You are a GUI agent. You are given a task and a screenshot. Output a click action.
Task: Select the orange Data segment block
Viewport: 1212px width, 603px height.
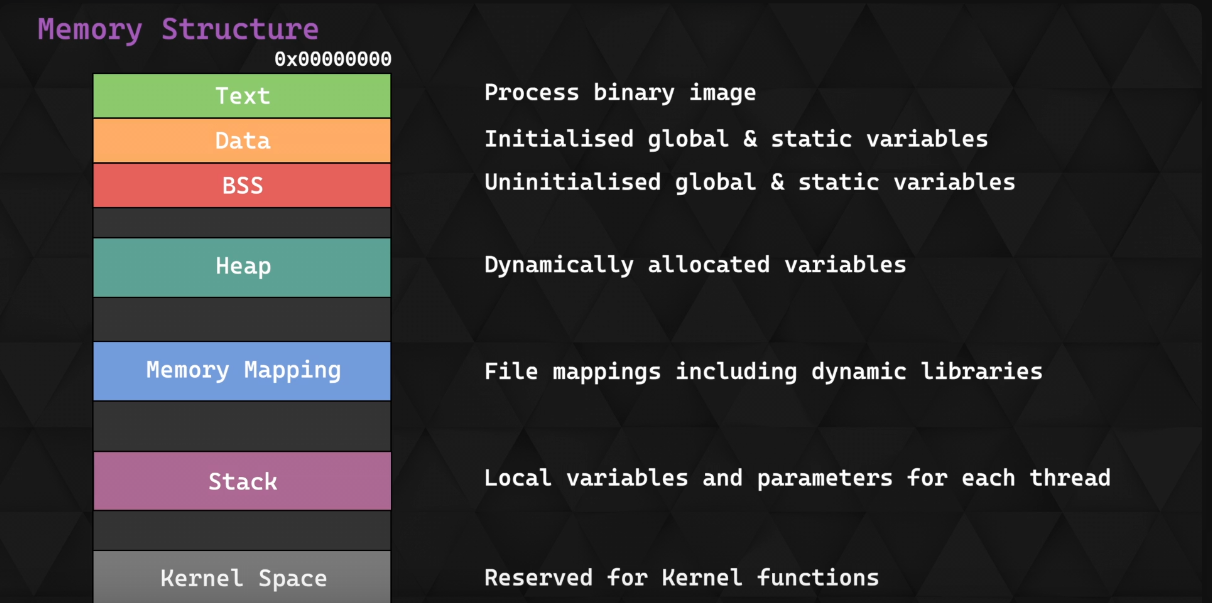(242, 141)
